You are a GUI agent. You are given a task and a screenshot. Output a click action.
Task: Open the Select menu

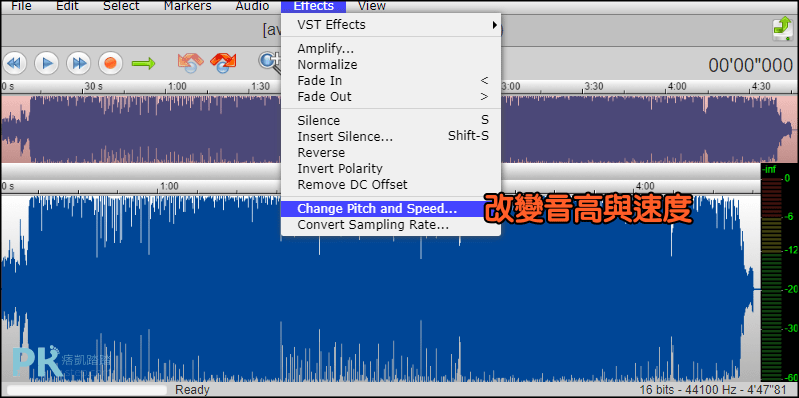pyautogui.click(x=121, y=6)
